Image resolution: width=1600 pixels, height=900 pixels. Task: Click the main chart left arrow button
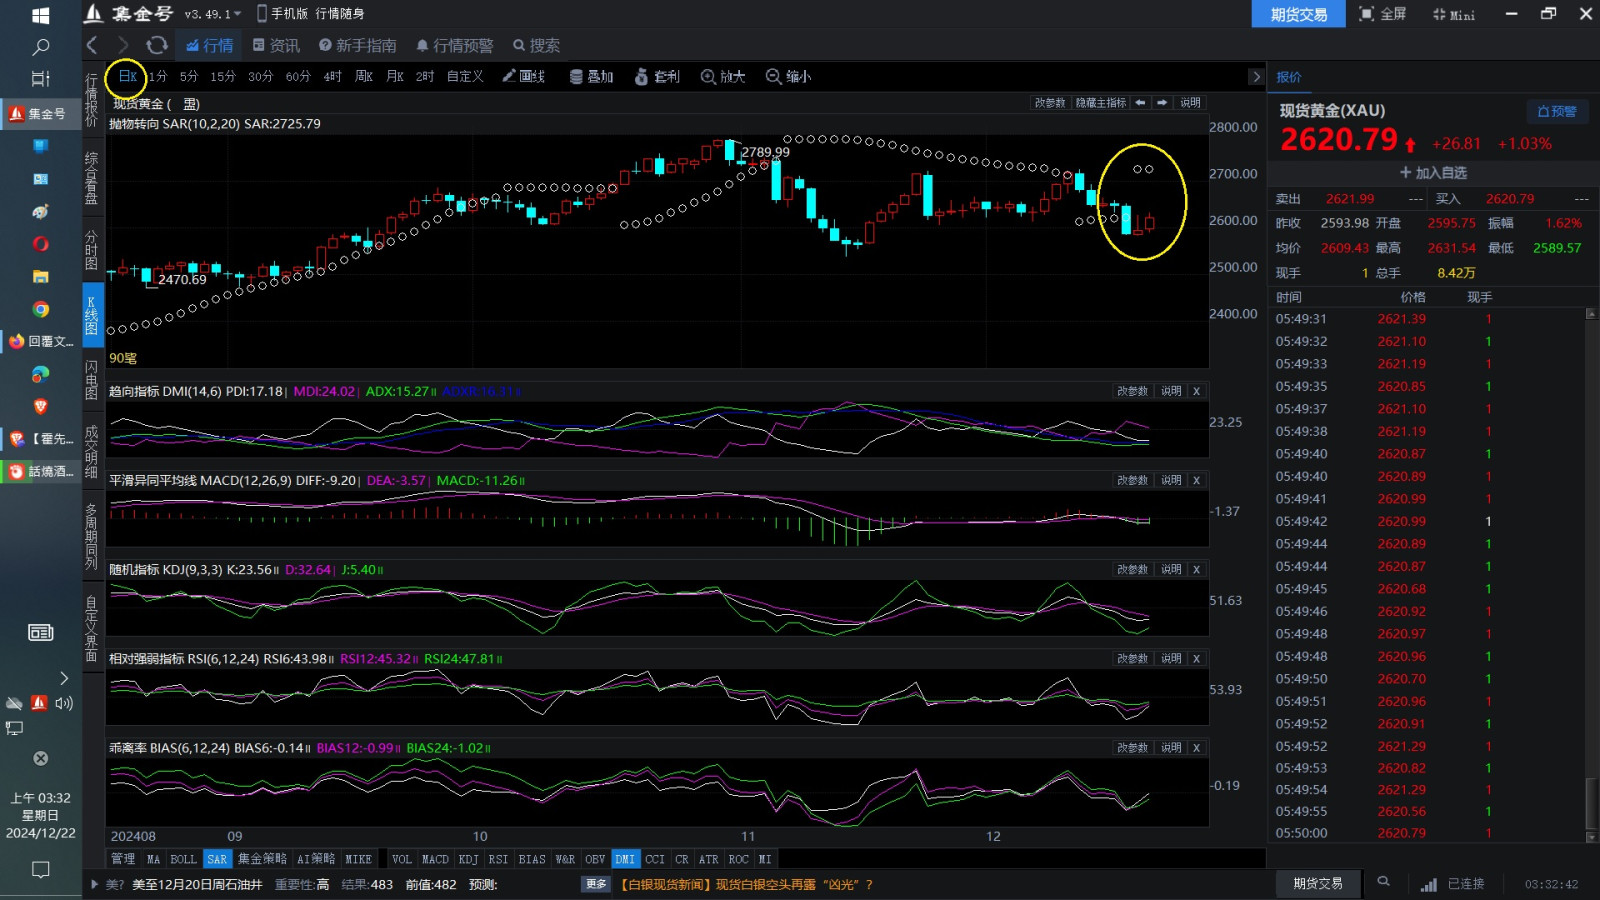click(x=1140, y=103)
